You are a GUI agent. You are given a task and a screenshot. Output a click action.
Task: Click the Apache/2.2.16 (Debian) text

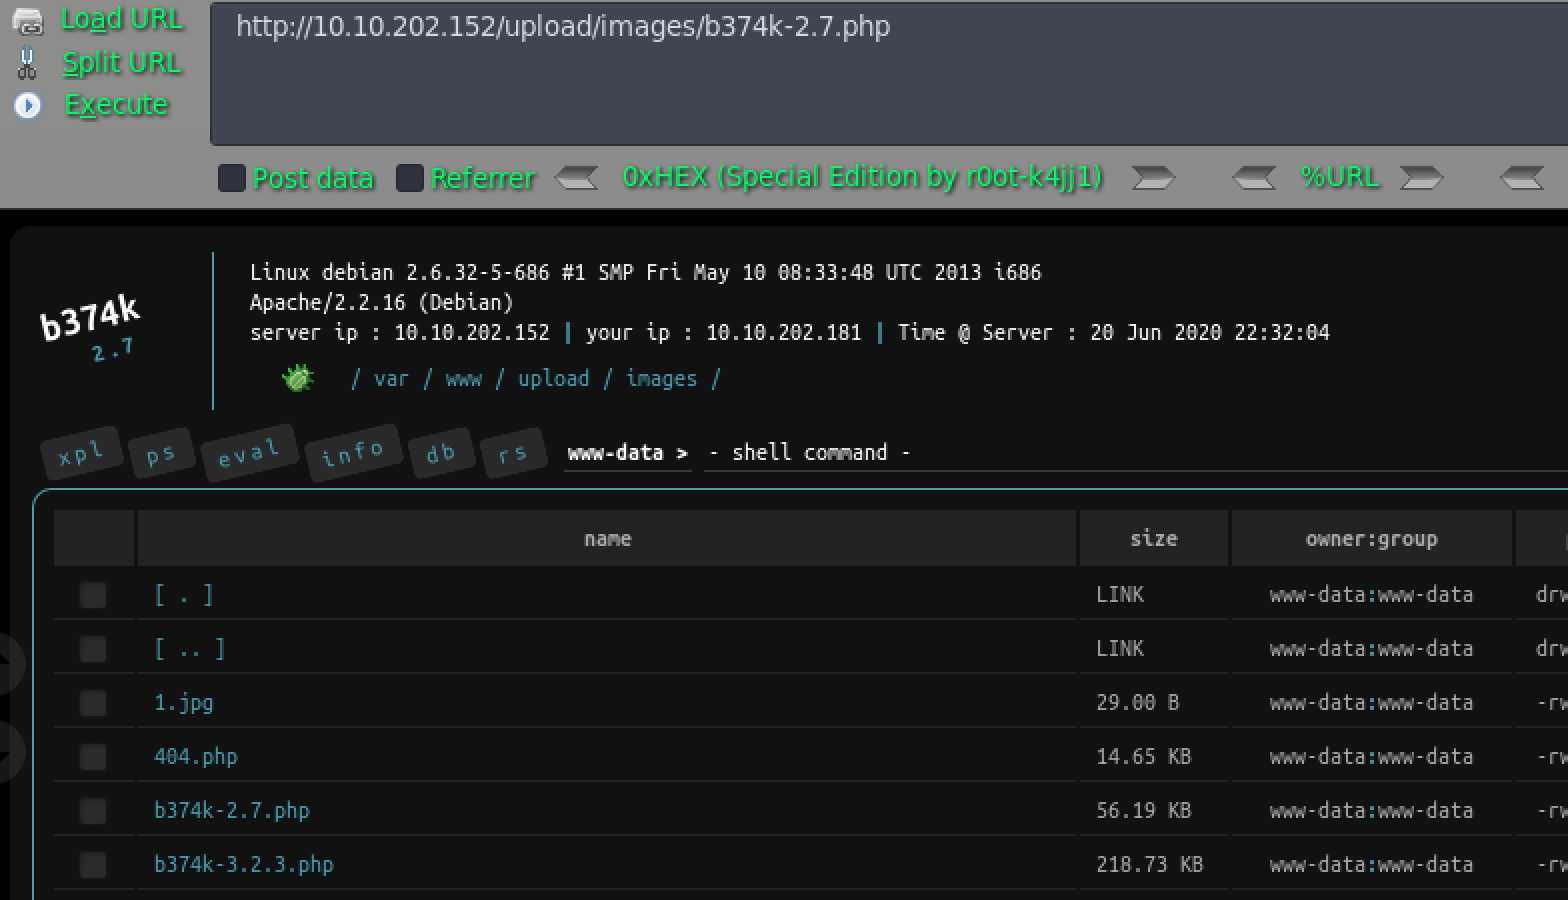pyautogui.click(x=381, y=302)
